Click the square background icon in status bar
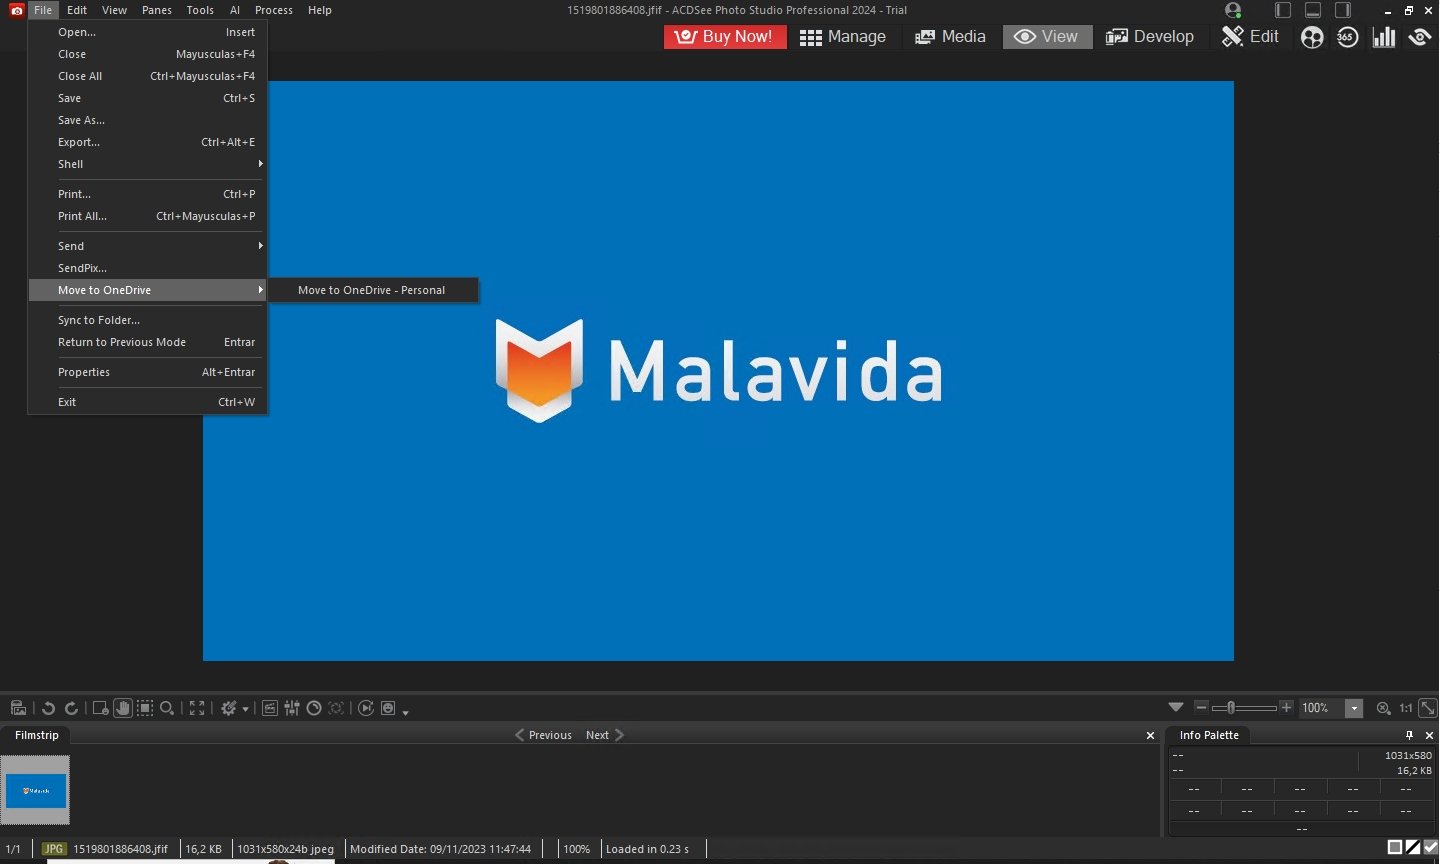This screenshot has width=1440, height=864. pos(1395,848)
